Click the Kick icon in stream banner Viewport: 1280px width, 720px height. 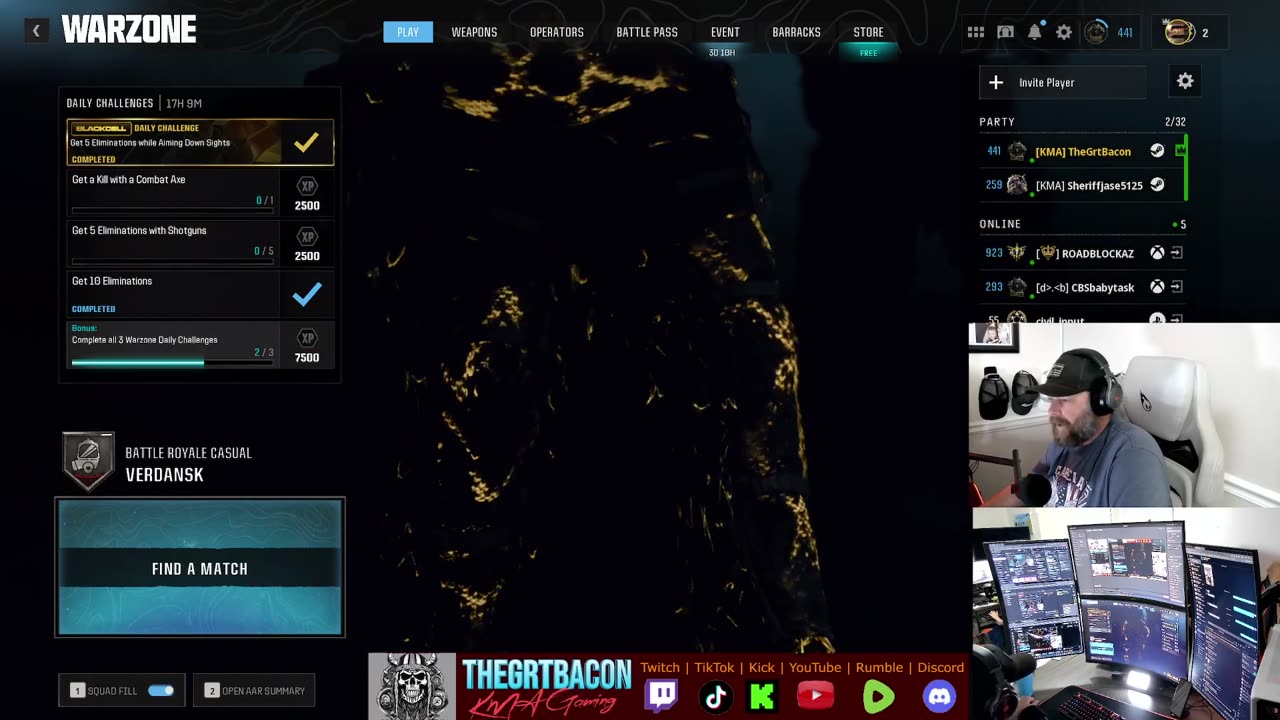pyautogui.click(x=762, y=696)
